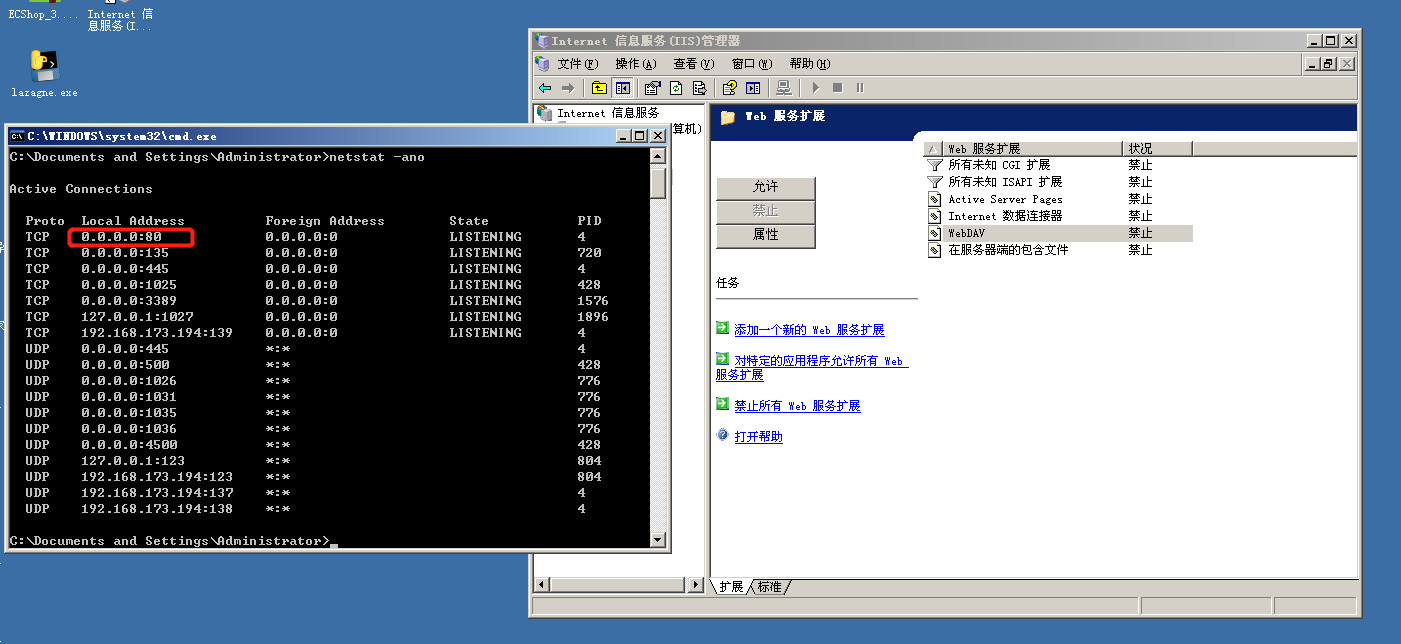The image size is (1401, 644).
Task: Click the Web 服务扩展 folder header icon
Action: coord(728,117)
